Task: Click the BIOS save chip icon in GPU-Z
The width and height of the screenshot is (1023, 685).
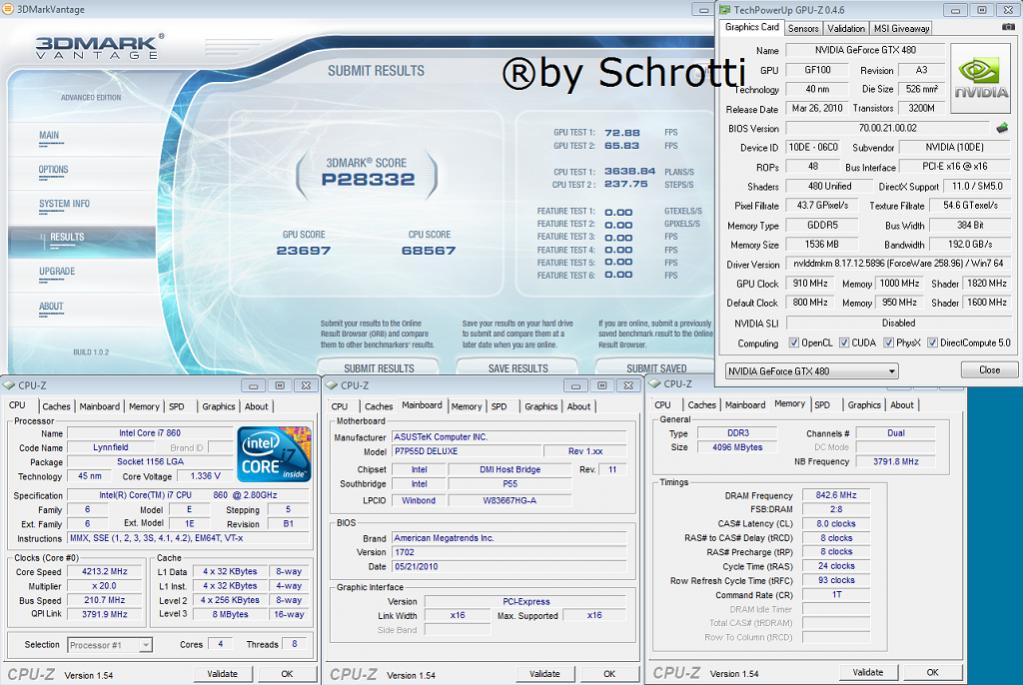Action: (1002, 128)
